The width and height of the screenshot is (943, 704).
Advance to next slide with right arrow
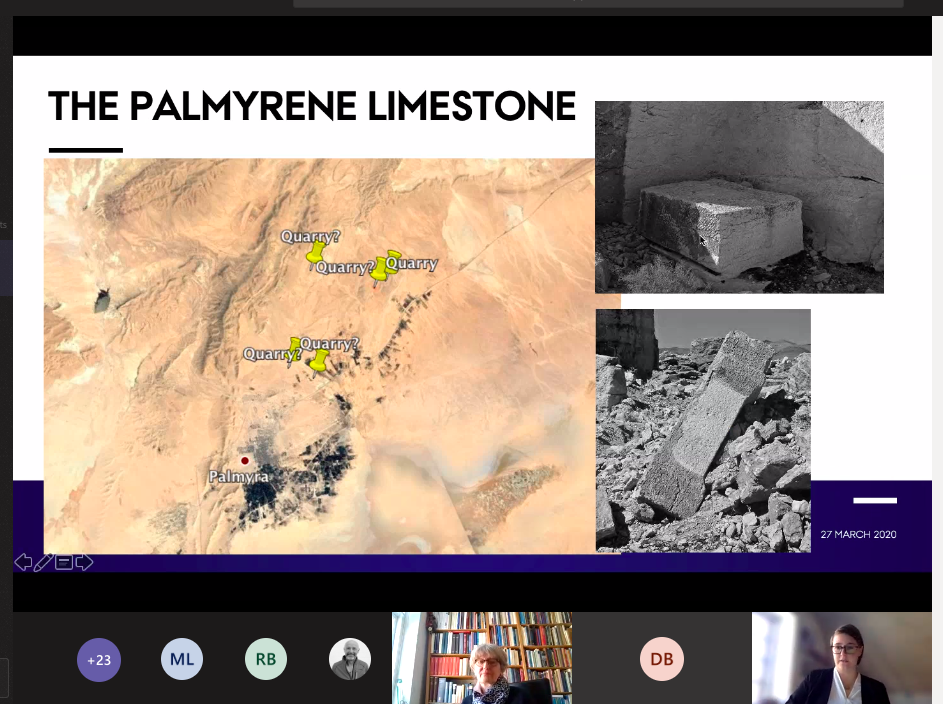pos(84,563)
